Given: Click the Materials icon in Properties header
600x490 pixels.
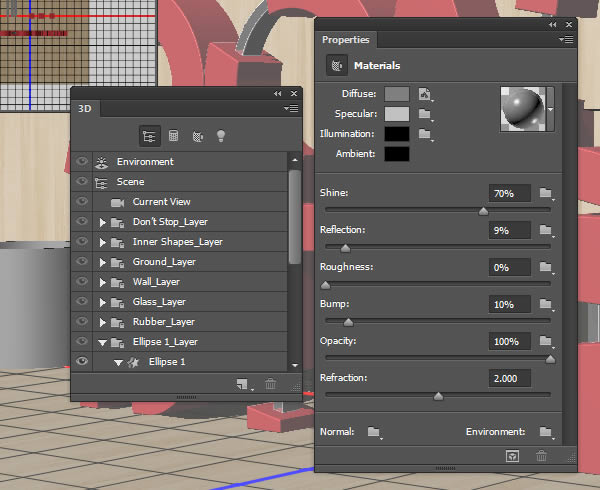Looking at the screenshot, I should pyautogui.click(x=337, y=66).
